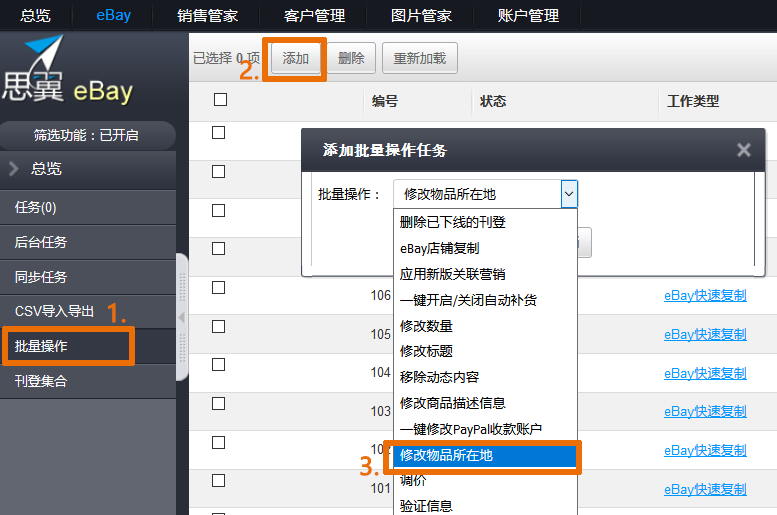Choose 修改数量 from the list
Image resolution: width=777 pixels, height=515 pixels.
(485, 326)
